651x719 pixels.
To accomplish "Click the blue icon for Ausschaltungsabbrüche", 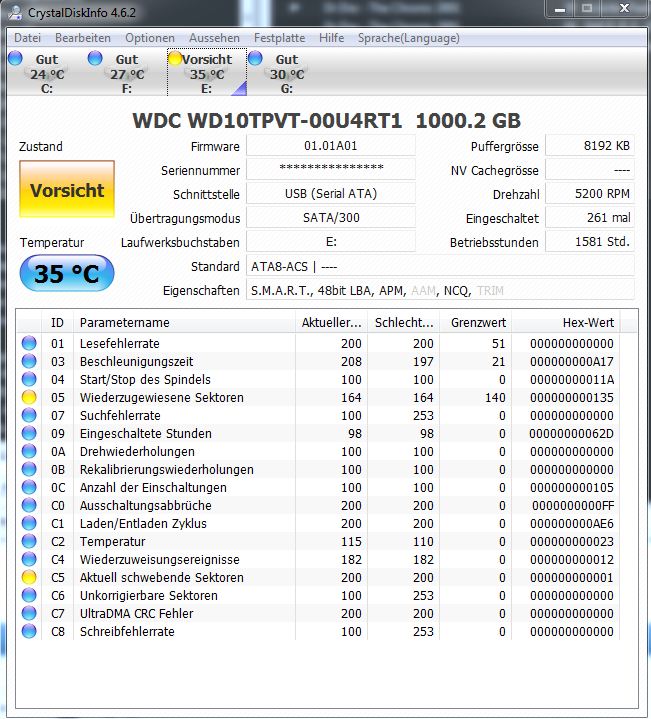I will [x=29, y=505].
